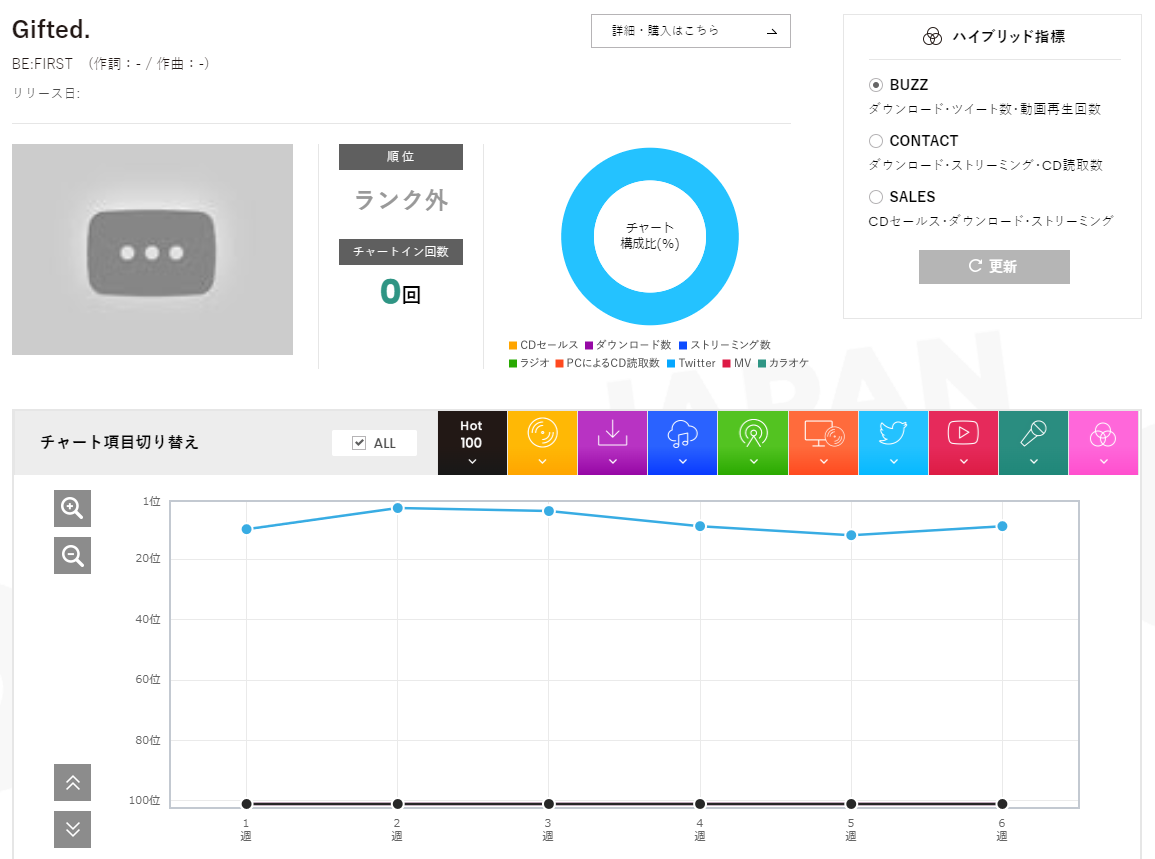This screenshot has width=1155, height=859.
Task: Expand chevron under the Twitter tab
Action: pos(894,462)
